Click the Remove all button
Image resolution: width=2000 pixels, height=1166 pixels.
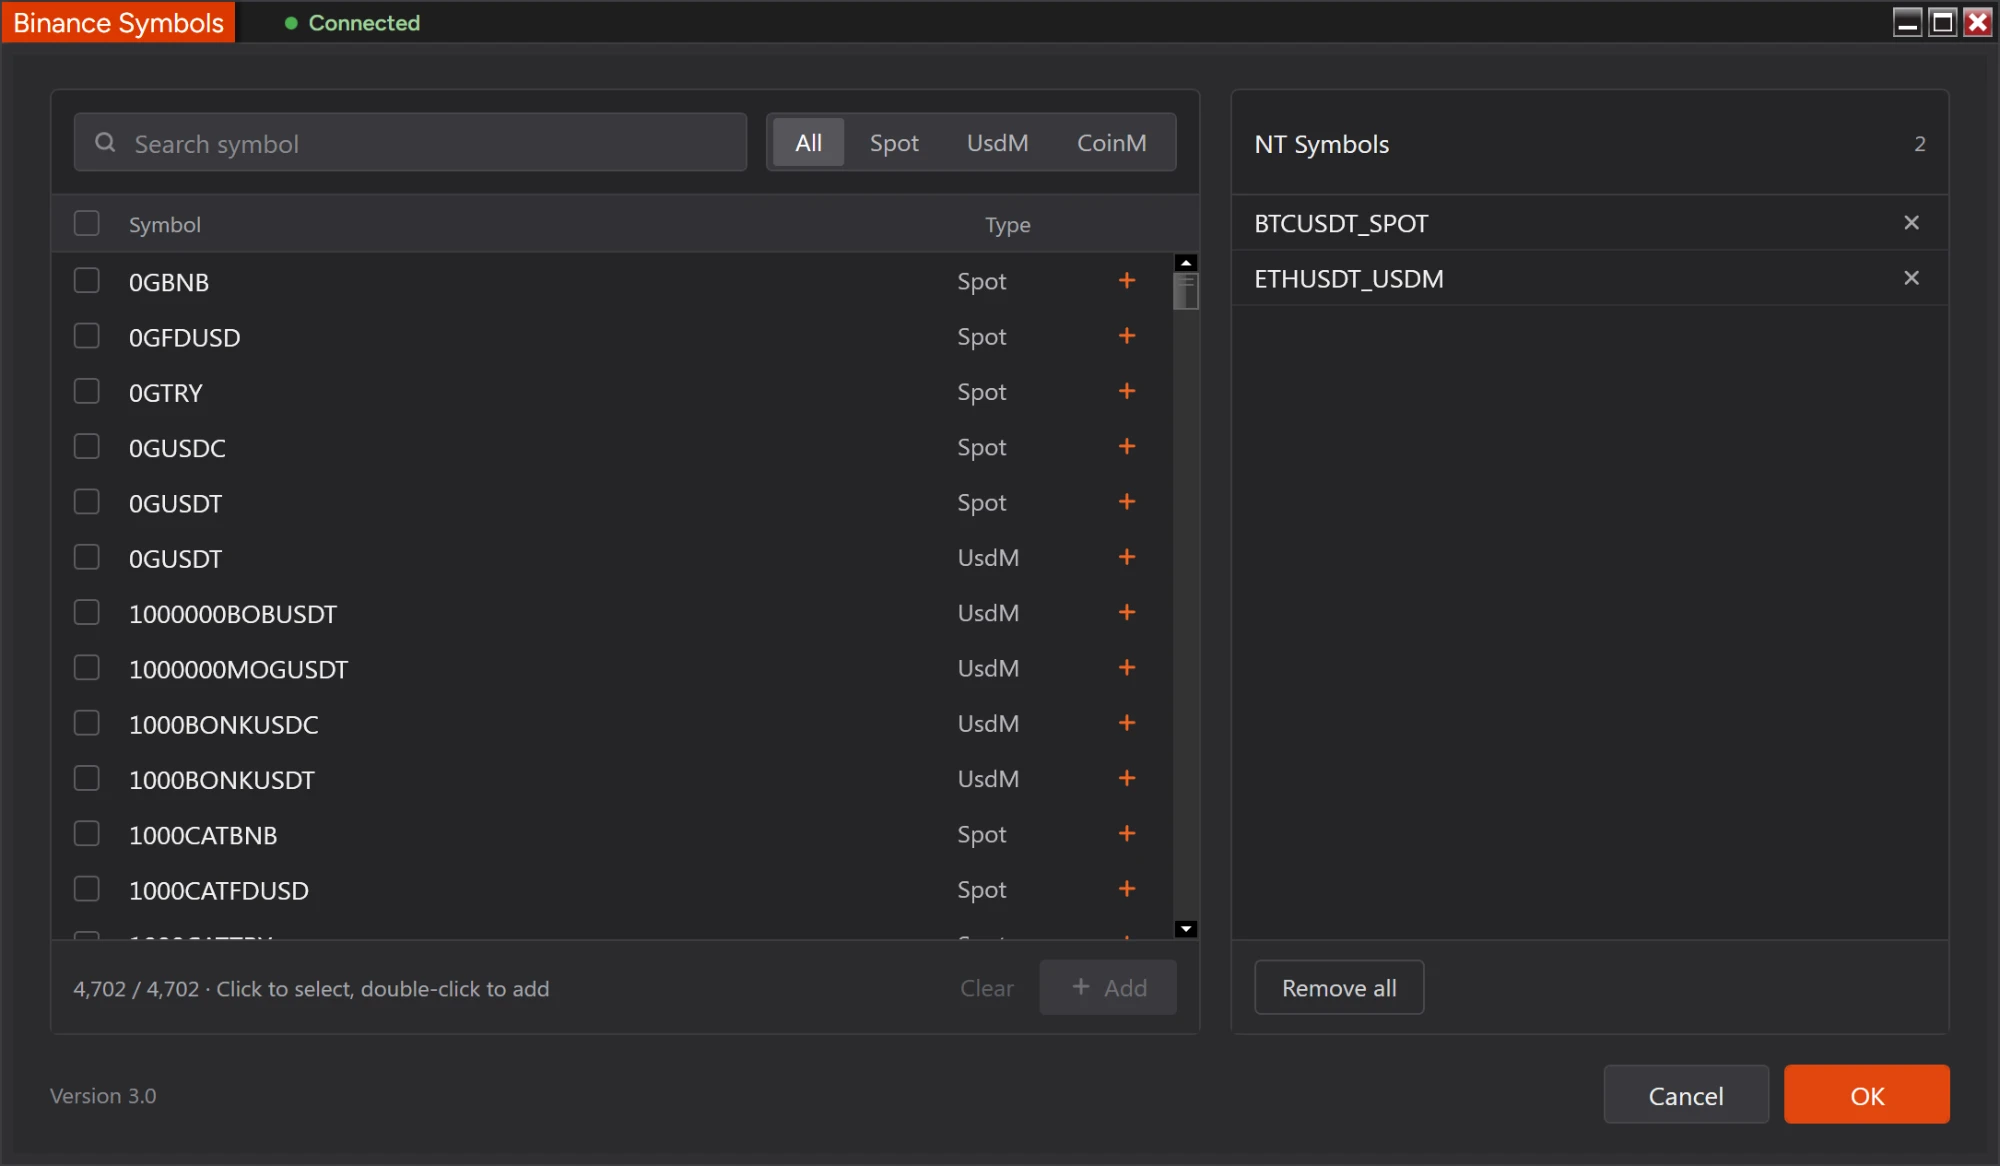coord(1339,988)
